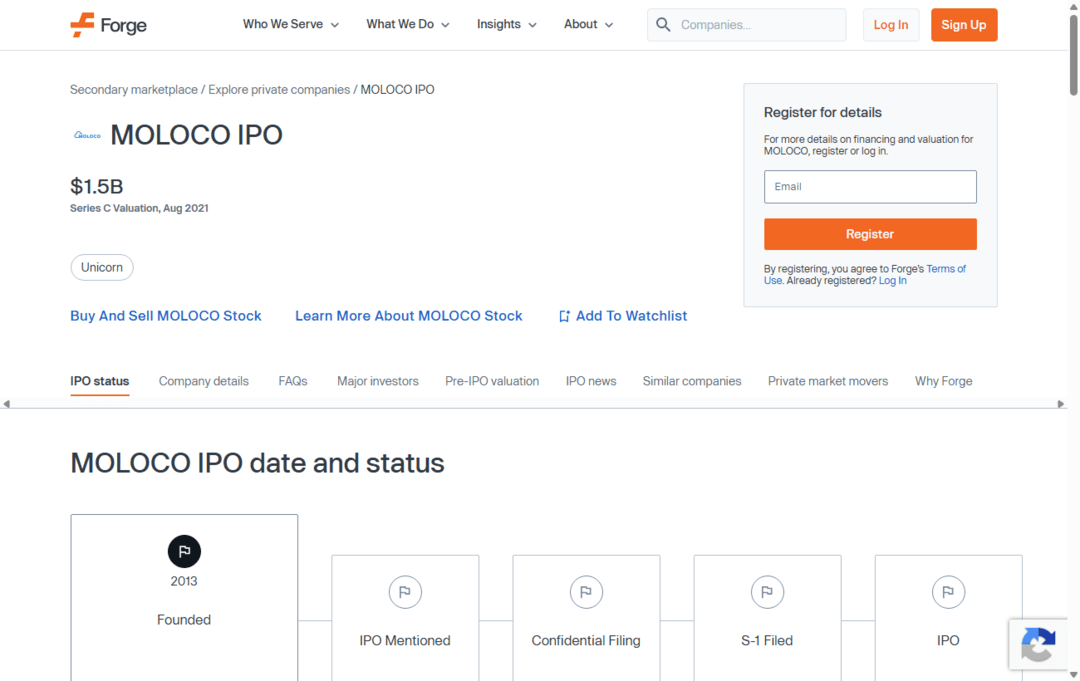Image resolution: width=1080 pixels, height=681 pixels.
Task: Click the vertical page scrollbar
Action: point(1073,55)
